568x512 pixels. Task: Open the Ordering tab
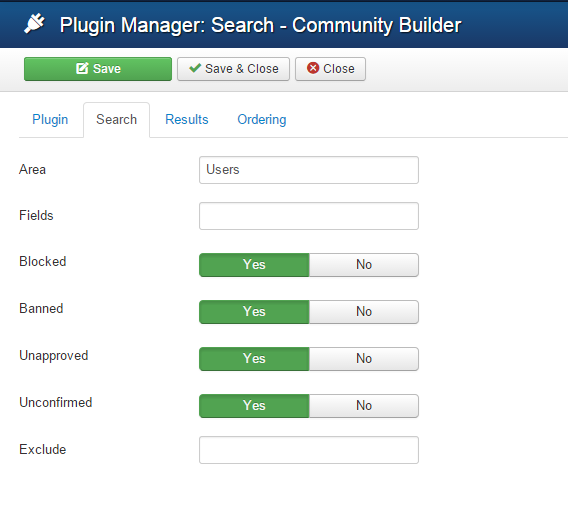pos(262,120)
